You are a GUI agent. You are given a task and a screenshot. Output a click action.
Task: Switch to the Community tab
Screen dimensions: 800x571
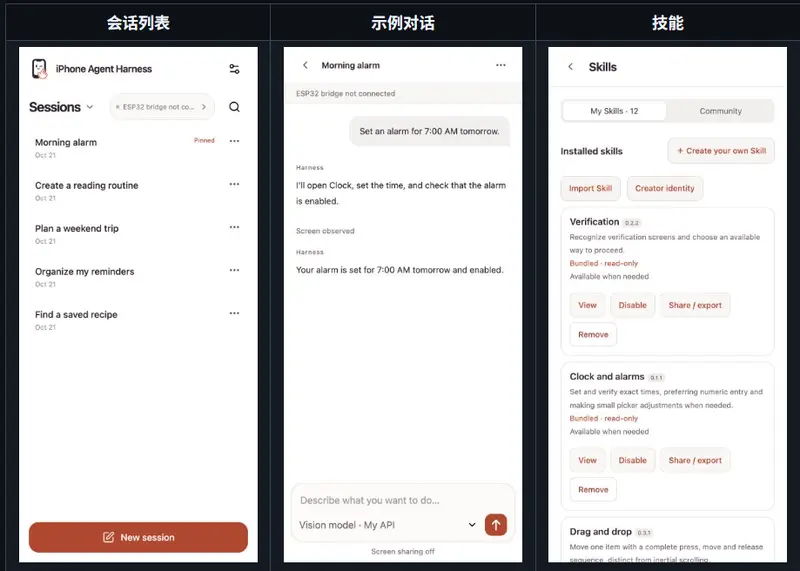click(x=720, y=111)
